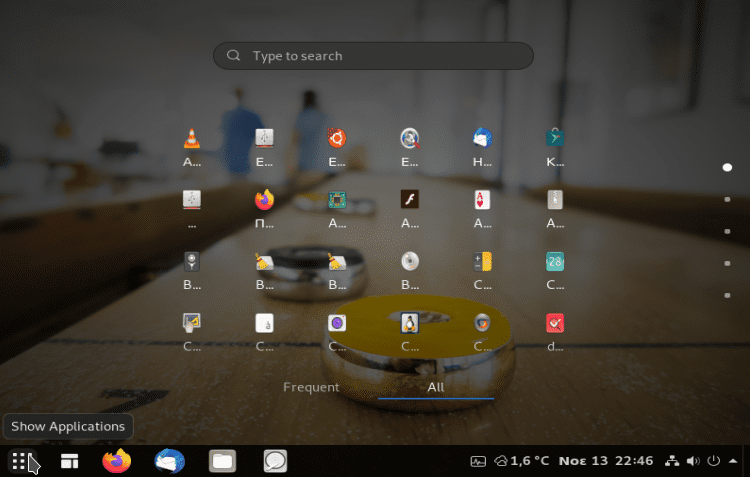The height and width of the screenshot is (477, 750).
Task: Open the dark gray pin icon labeled B...
Action: pos(192,262)
